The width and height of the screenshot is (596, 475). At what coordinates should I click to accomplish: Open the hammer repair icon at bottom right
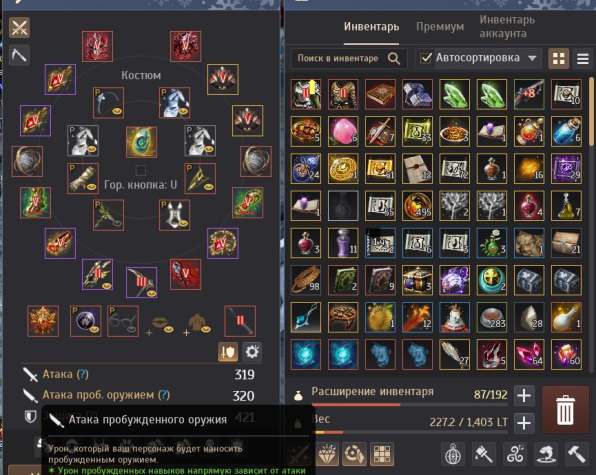577,453
